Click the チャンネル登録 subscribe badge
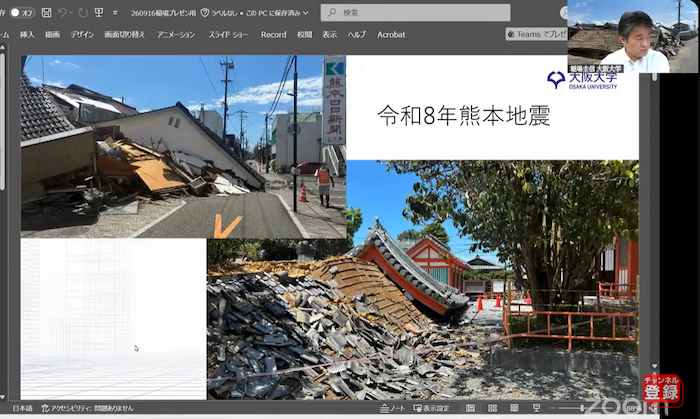This screenshot has width=700, height=419. (x=662, y=390)
